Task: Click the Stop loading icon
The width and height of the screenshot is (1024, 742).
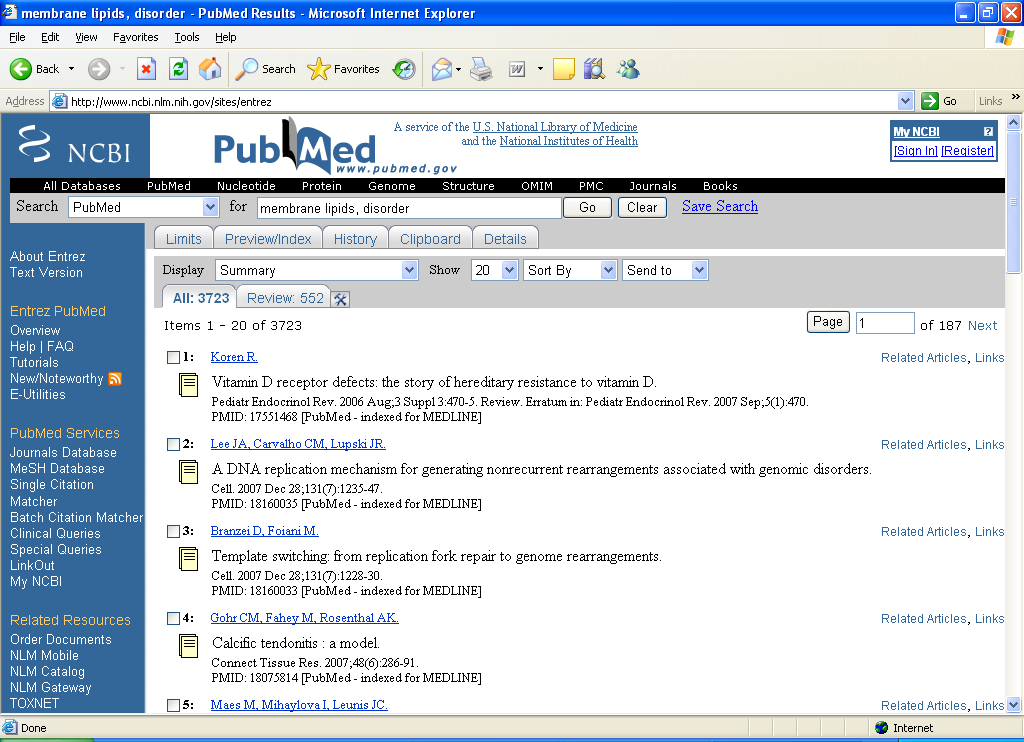Action: [x=146, y=69]
